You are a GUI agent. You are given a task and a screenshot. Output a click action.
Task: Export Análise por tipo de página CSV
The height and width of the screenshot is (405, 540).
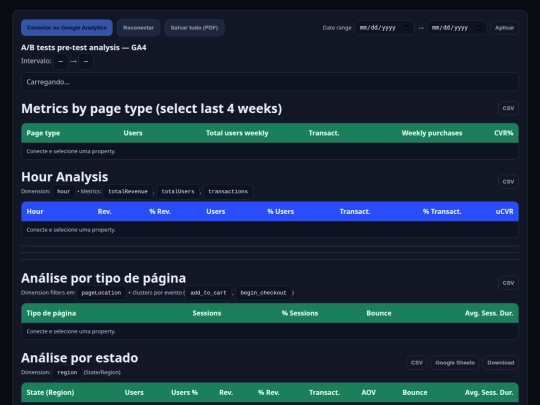(x=508, y=283)
